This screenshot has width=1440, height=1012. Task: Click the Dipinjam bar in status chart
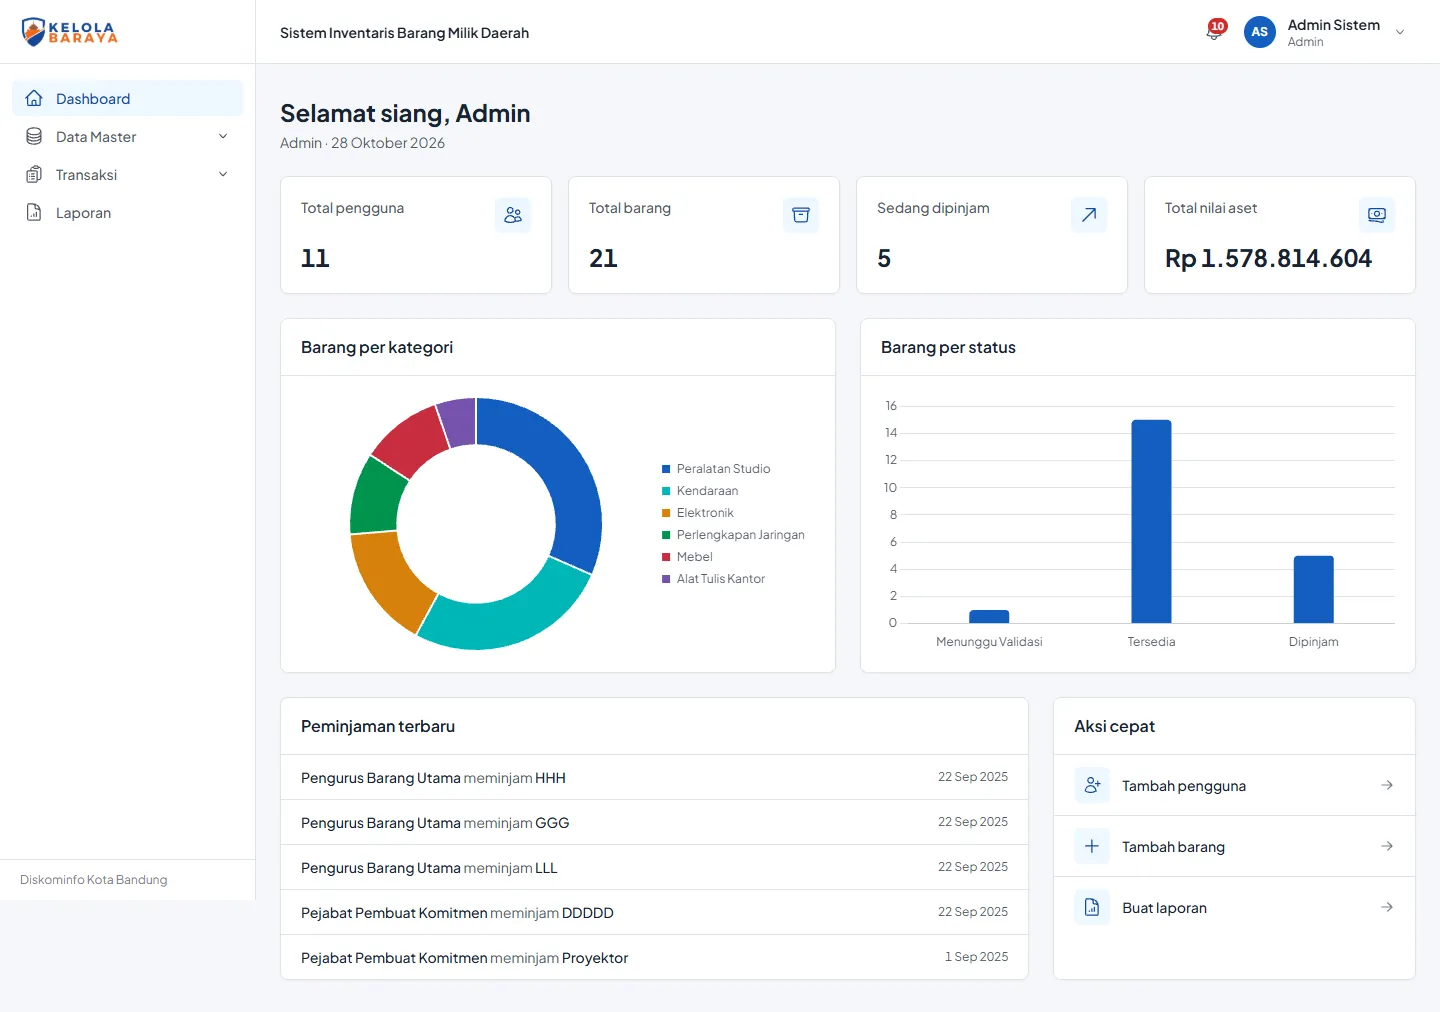tap(1313, 589)
